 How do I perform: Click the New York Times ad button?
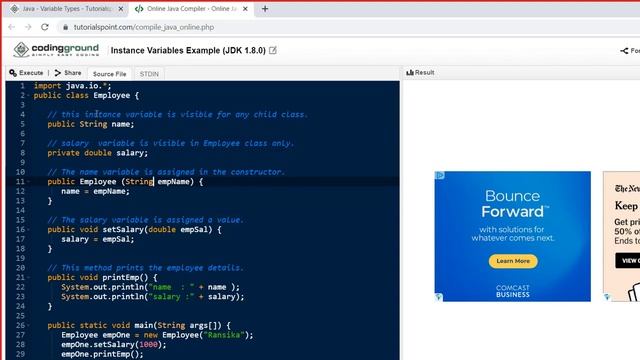coord(628,260)
